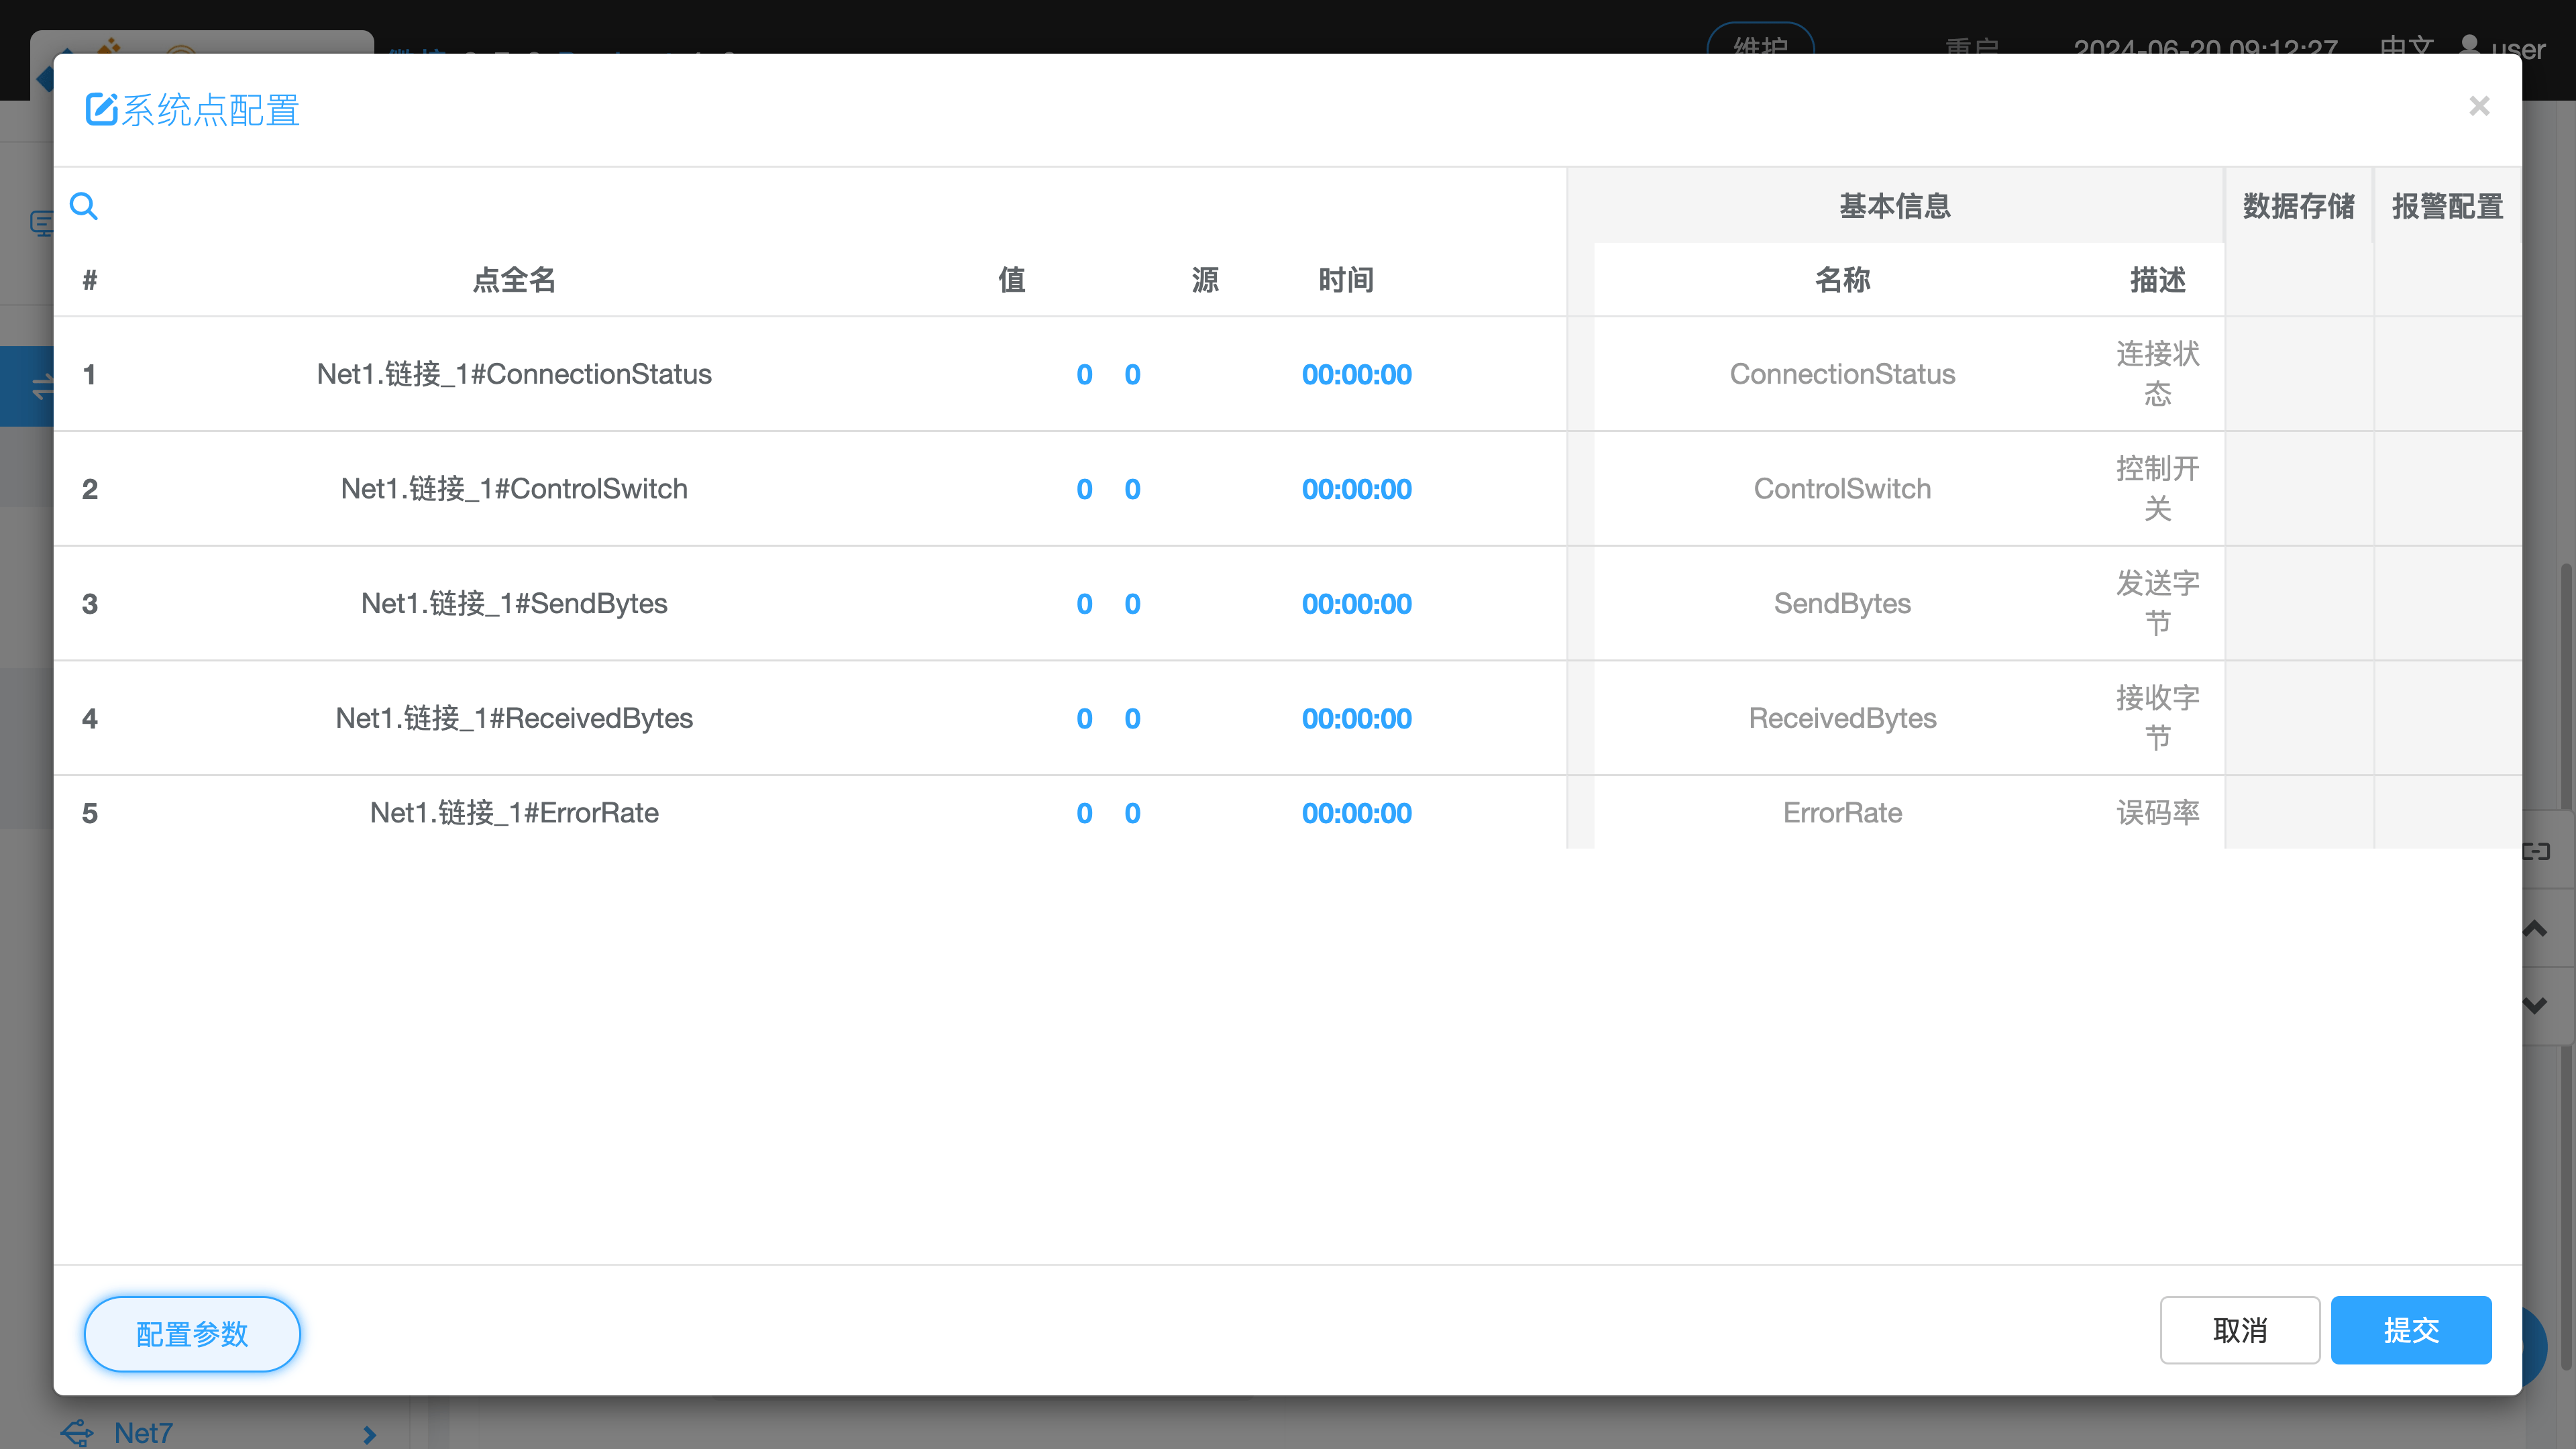Switch to the 基本信息 tab

[1894, 206]
